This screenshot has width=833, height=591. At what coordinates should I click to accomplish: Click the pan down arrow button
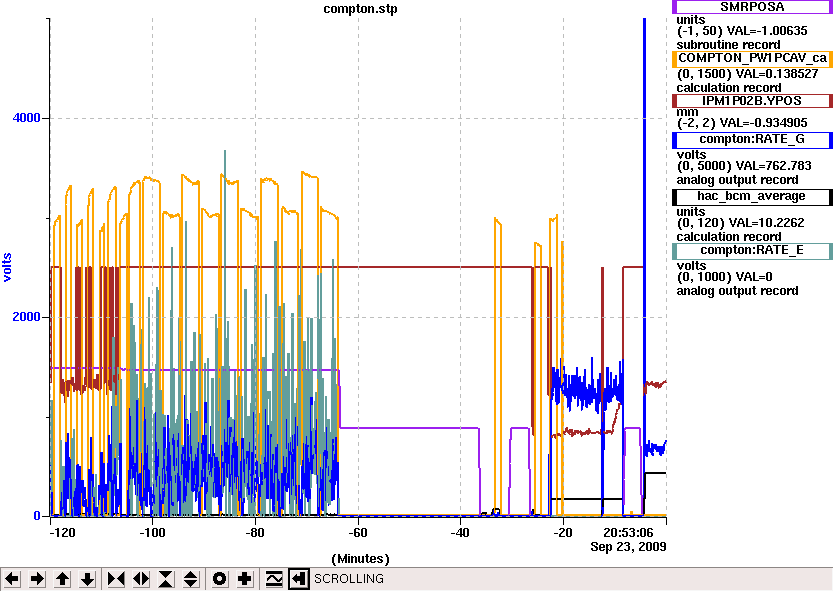coord(87,579)
